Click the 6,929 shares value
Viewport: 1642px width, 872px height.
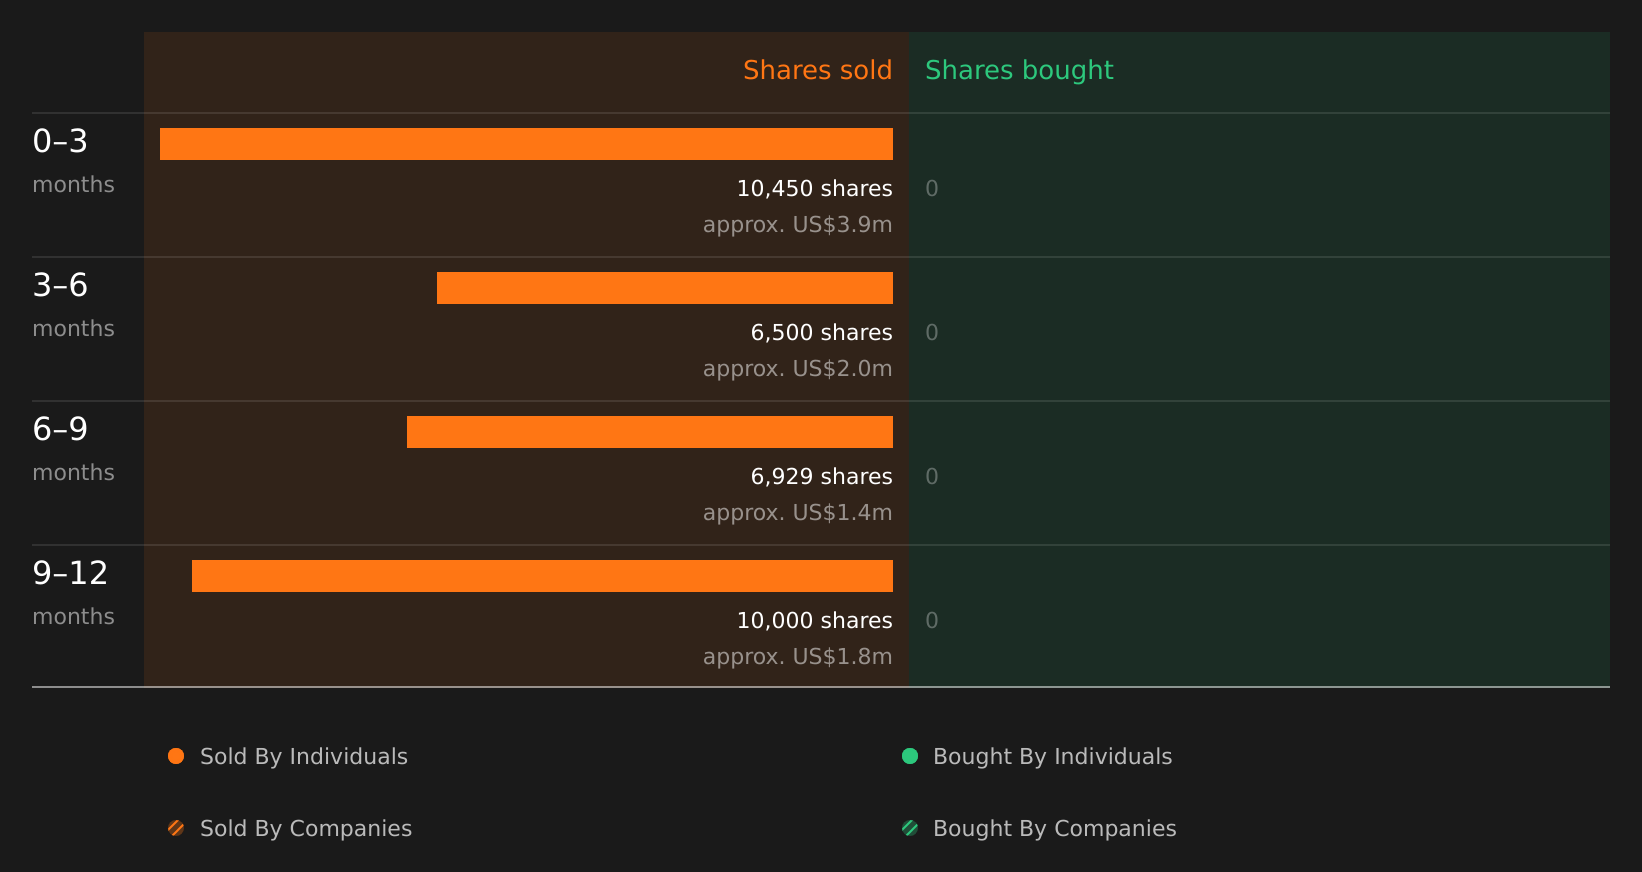click(x=821, y=477)
